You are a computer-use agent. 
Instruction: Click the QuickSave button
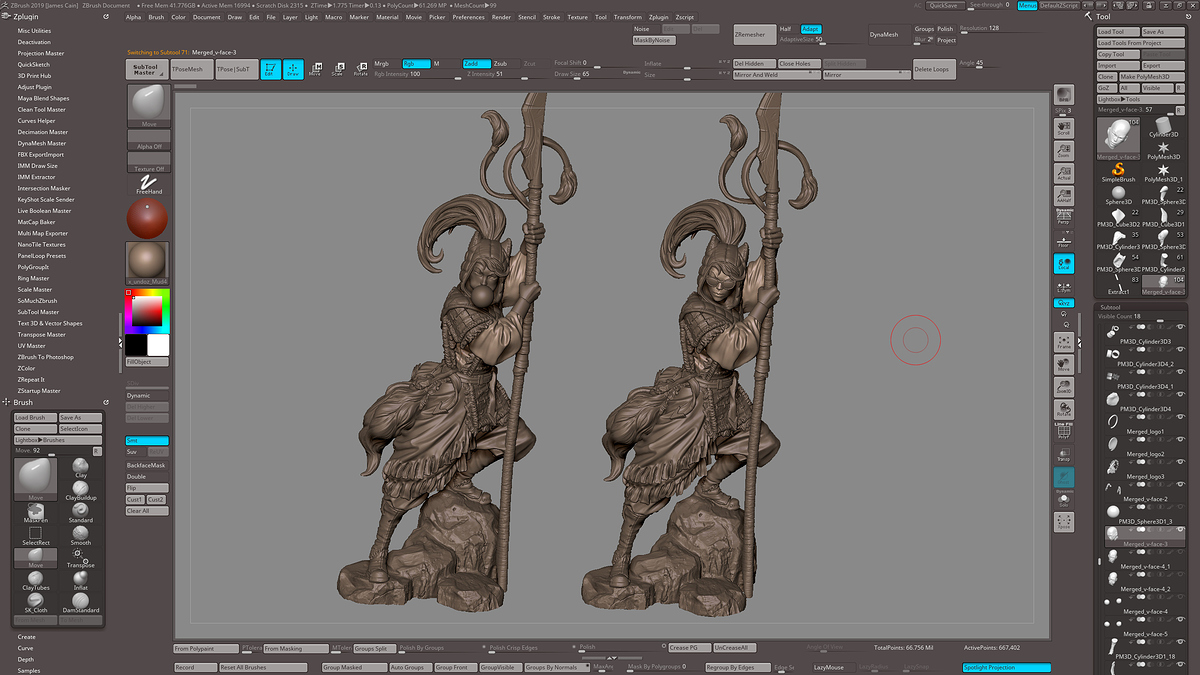[x=944, y=5]
